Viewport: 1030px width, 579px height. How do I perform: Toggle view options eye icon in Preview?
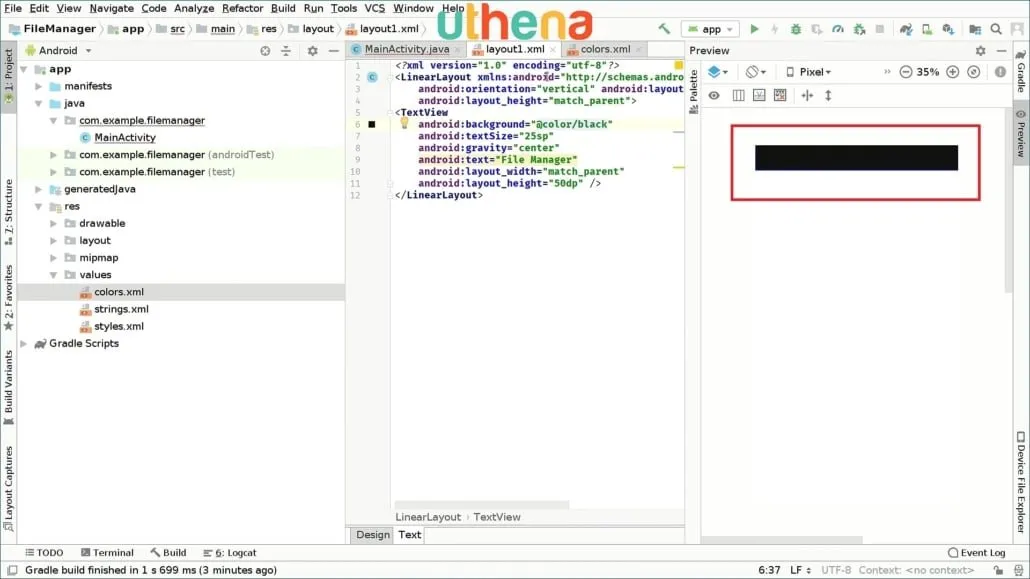click(x=714, y=95)
